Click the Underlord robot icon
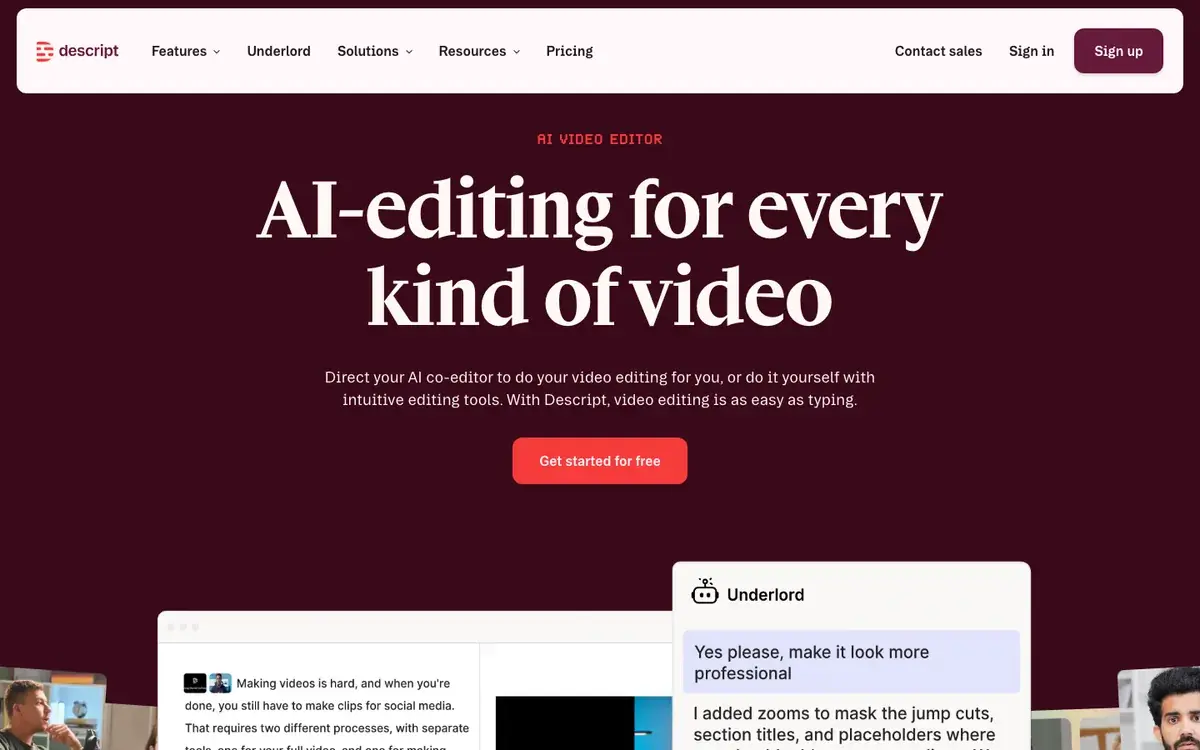 705,593
